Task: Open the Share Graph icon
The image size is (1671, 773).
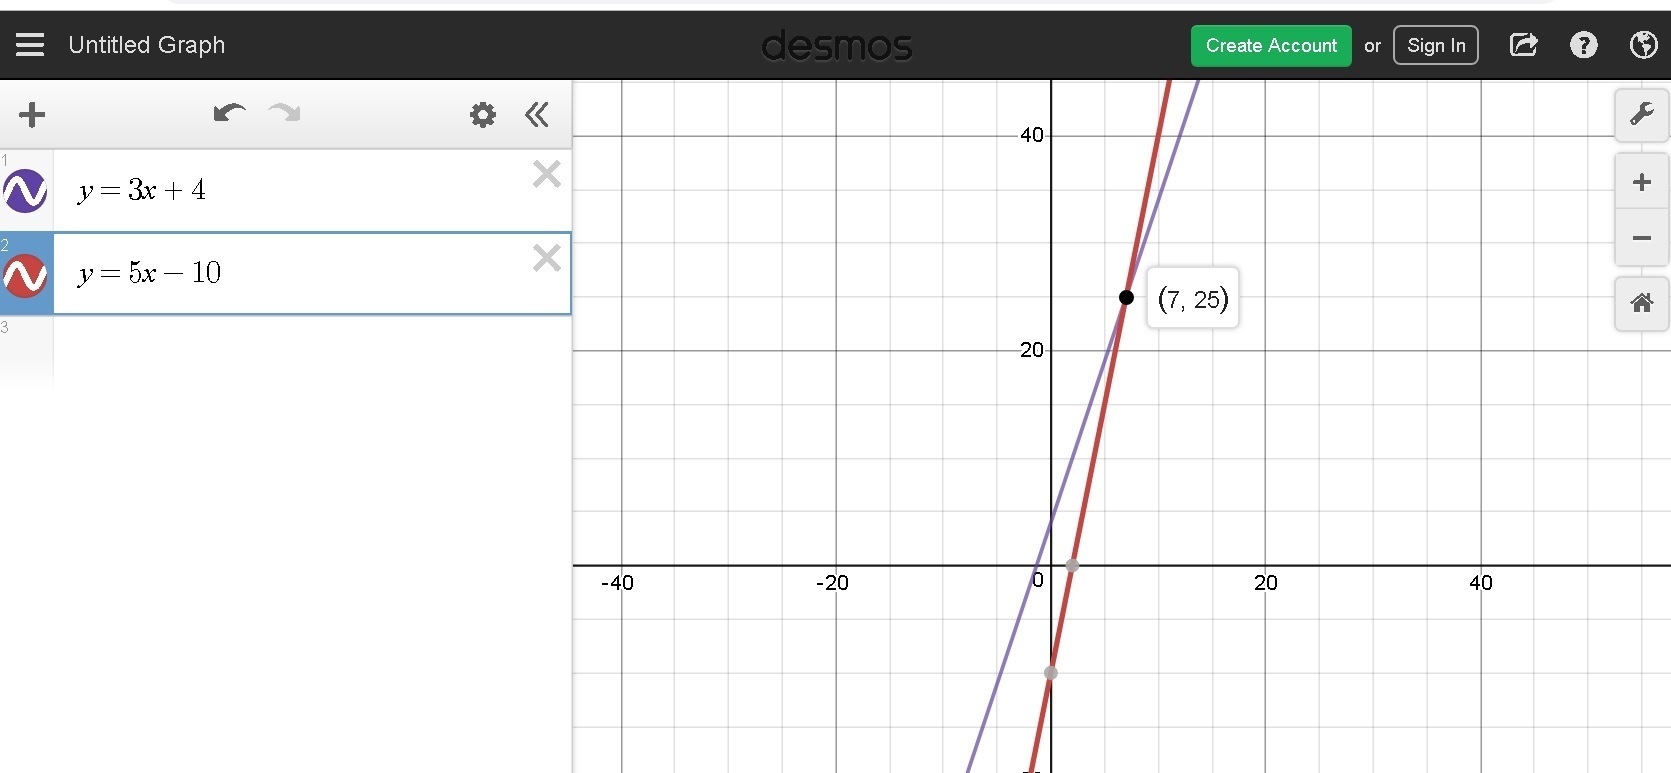Action: [x=1523, y=45]
